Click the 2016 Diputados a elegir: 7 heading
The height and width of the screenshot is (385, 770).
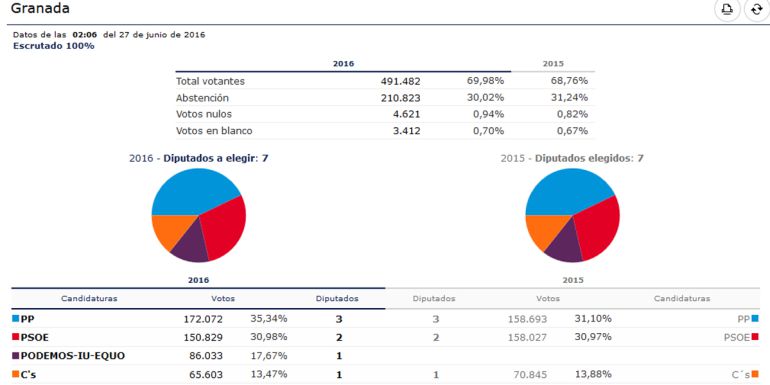click(198, 159)
